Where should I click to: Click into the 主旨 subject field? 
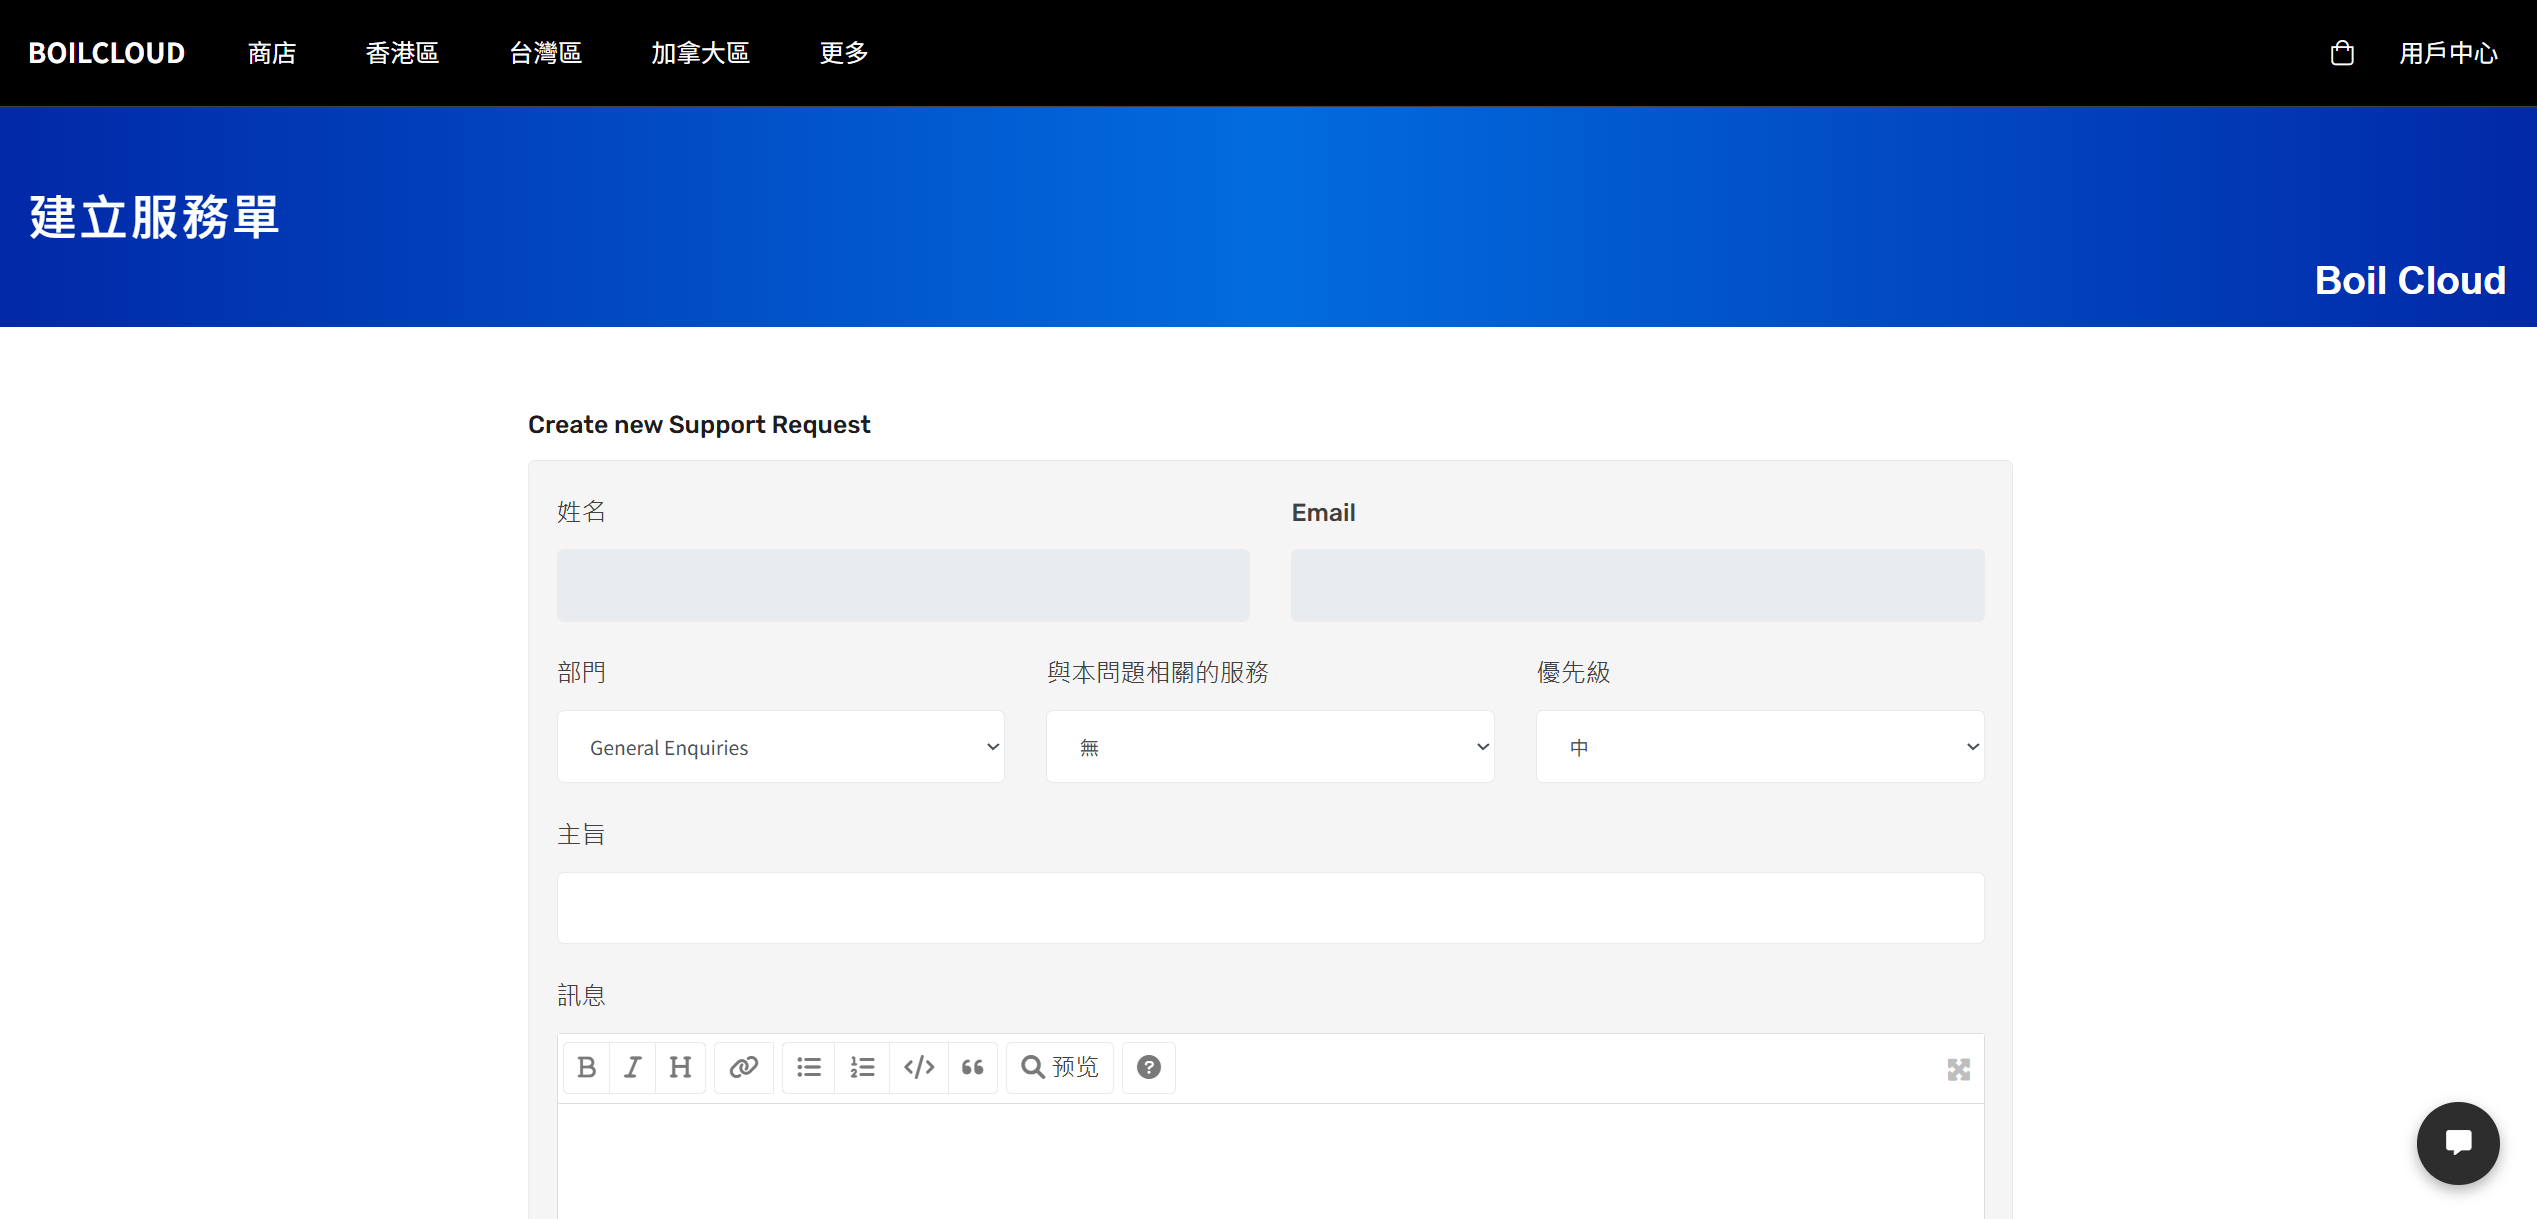[x=1270, y=908]
